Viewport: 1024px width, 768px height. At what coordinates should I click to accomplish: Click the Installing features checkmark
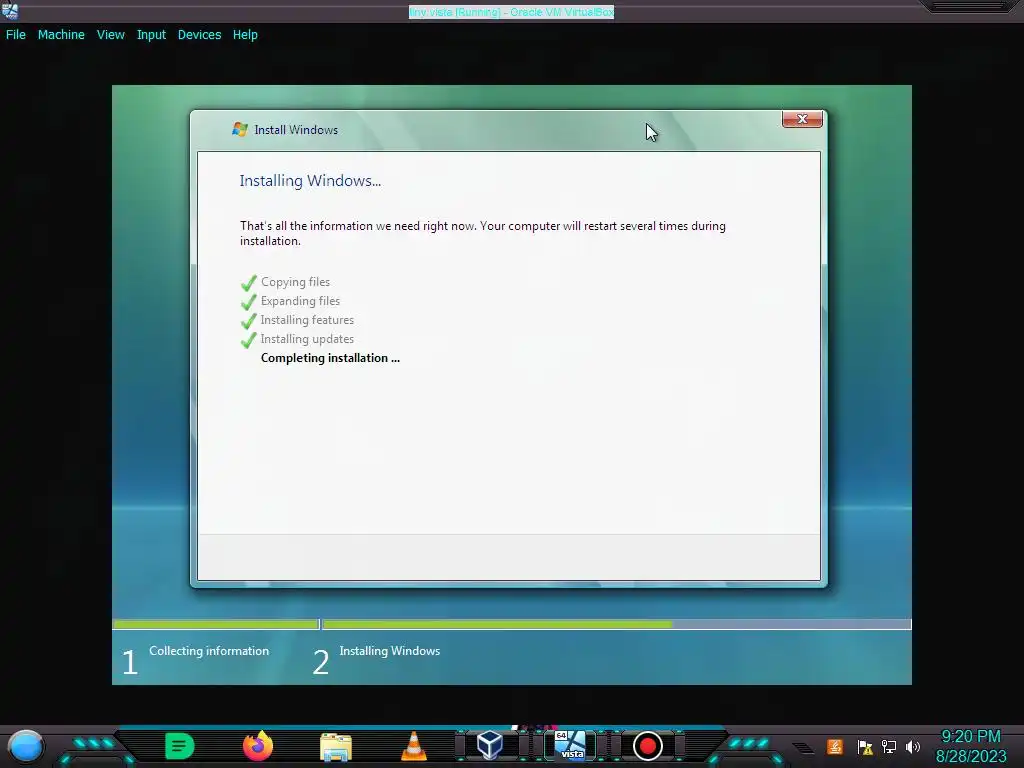pyautogui.click(x=249, y=321)
